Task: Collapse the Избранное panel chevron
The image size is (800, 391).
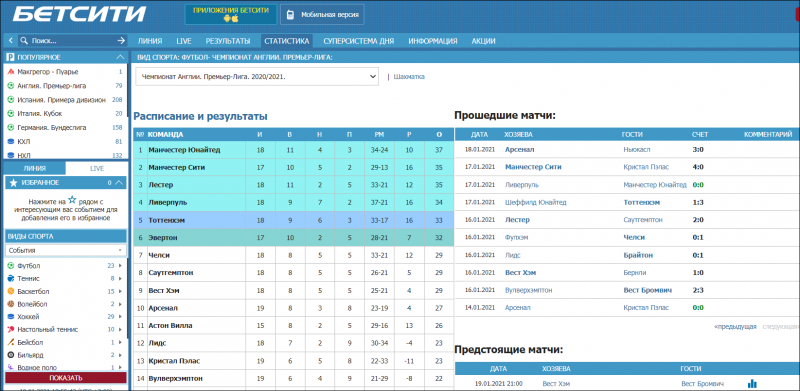Action: click(119, 182)
